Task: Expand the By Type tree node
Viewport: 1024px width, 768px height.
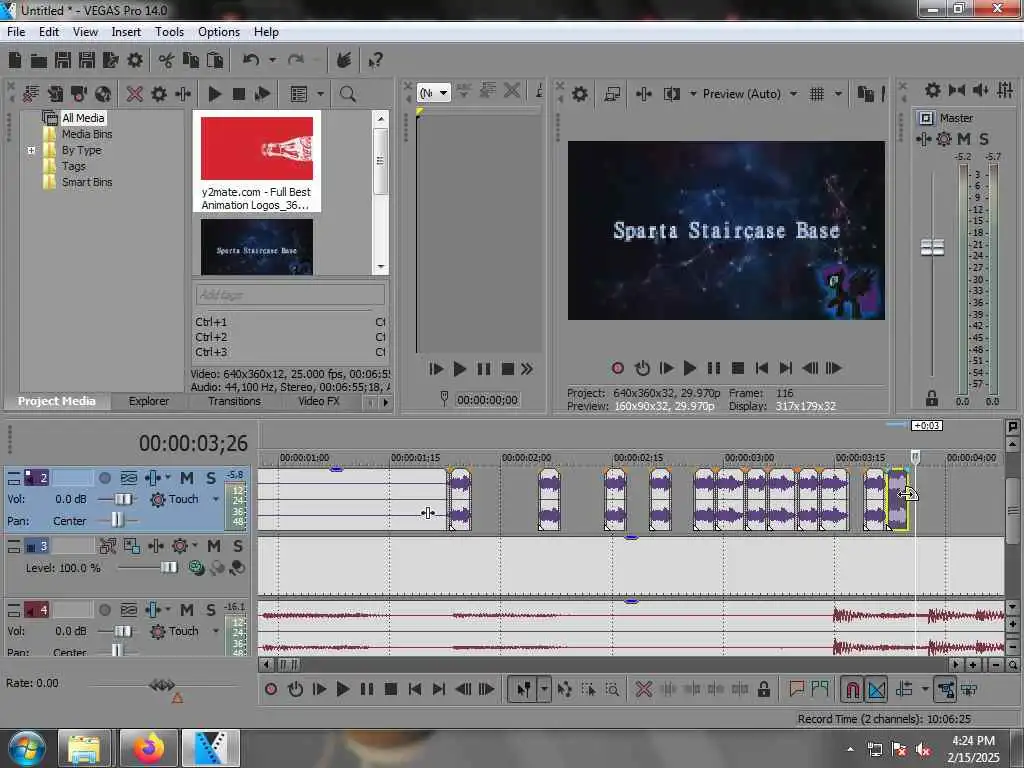Action: [x=31, y=150]
